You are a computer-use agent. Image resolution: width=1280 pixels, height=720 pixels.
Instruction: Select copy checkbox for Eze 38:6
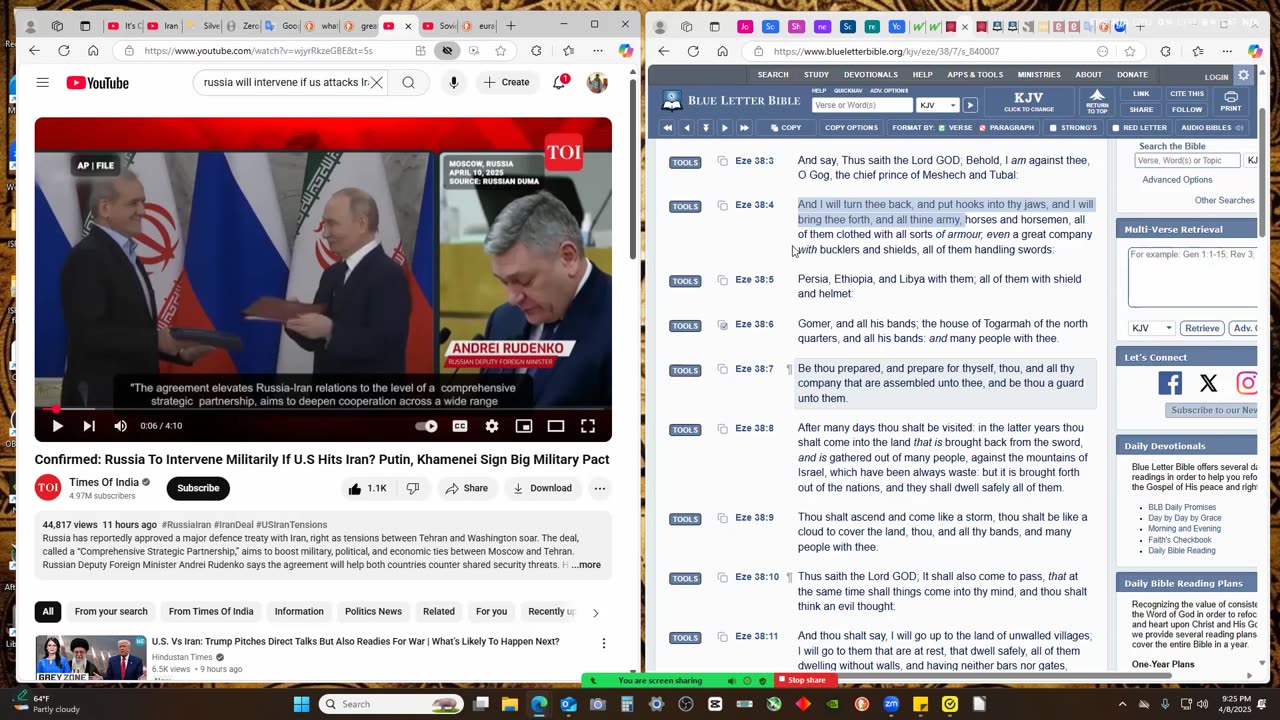click(722, 325)
